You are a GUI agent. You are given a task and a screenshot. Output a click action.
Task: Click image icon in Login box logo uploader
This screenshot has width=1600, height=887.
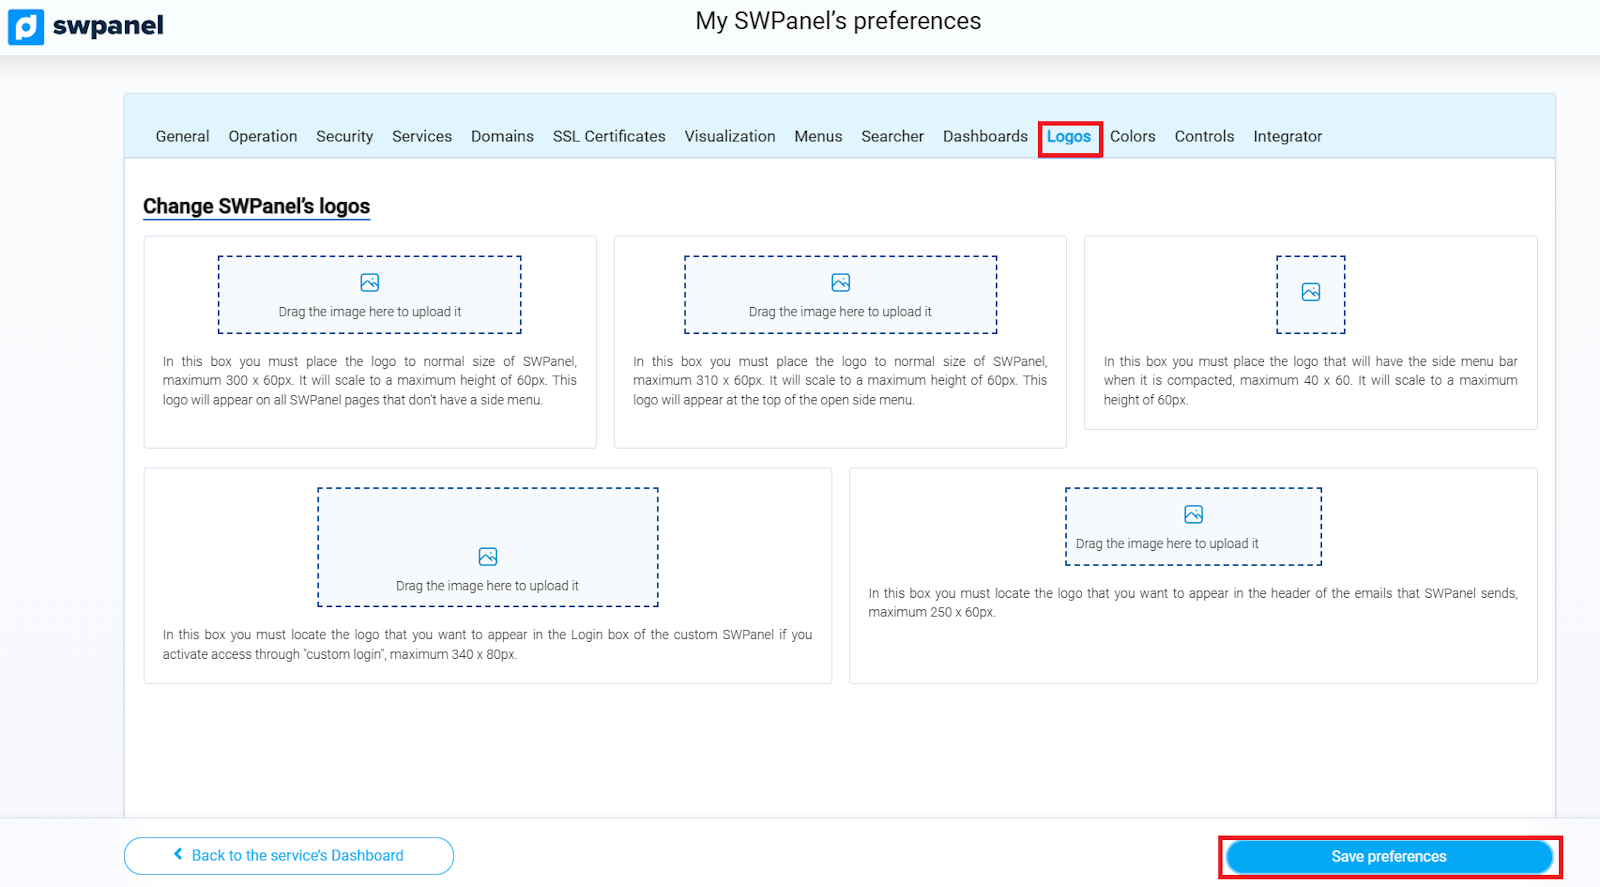[487, 557]
